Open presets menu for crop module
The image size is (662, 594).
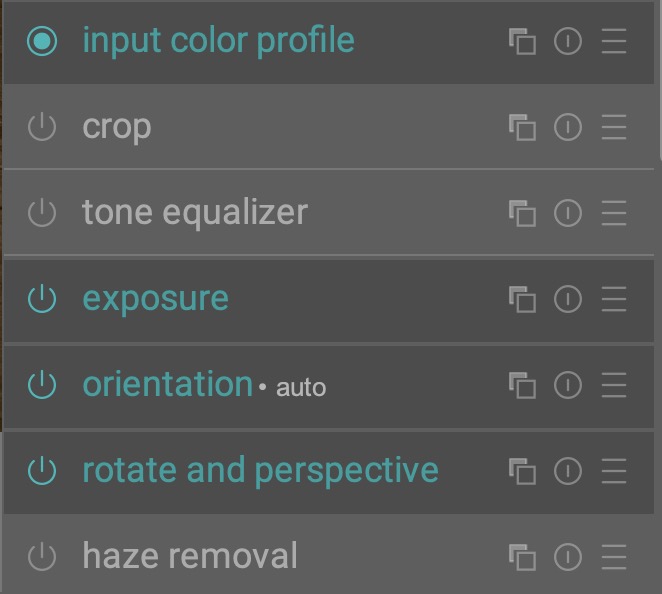614,127
